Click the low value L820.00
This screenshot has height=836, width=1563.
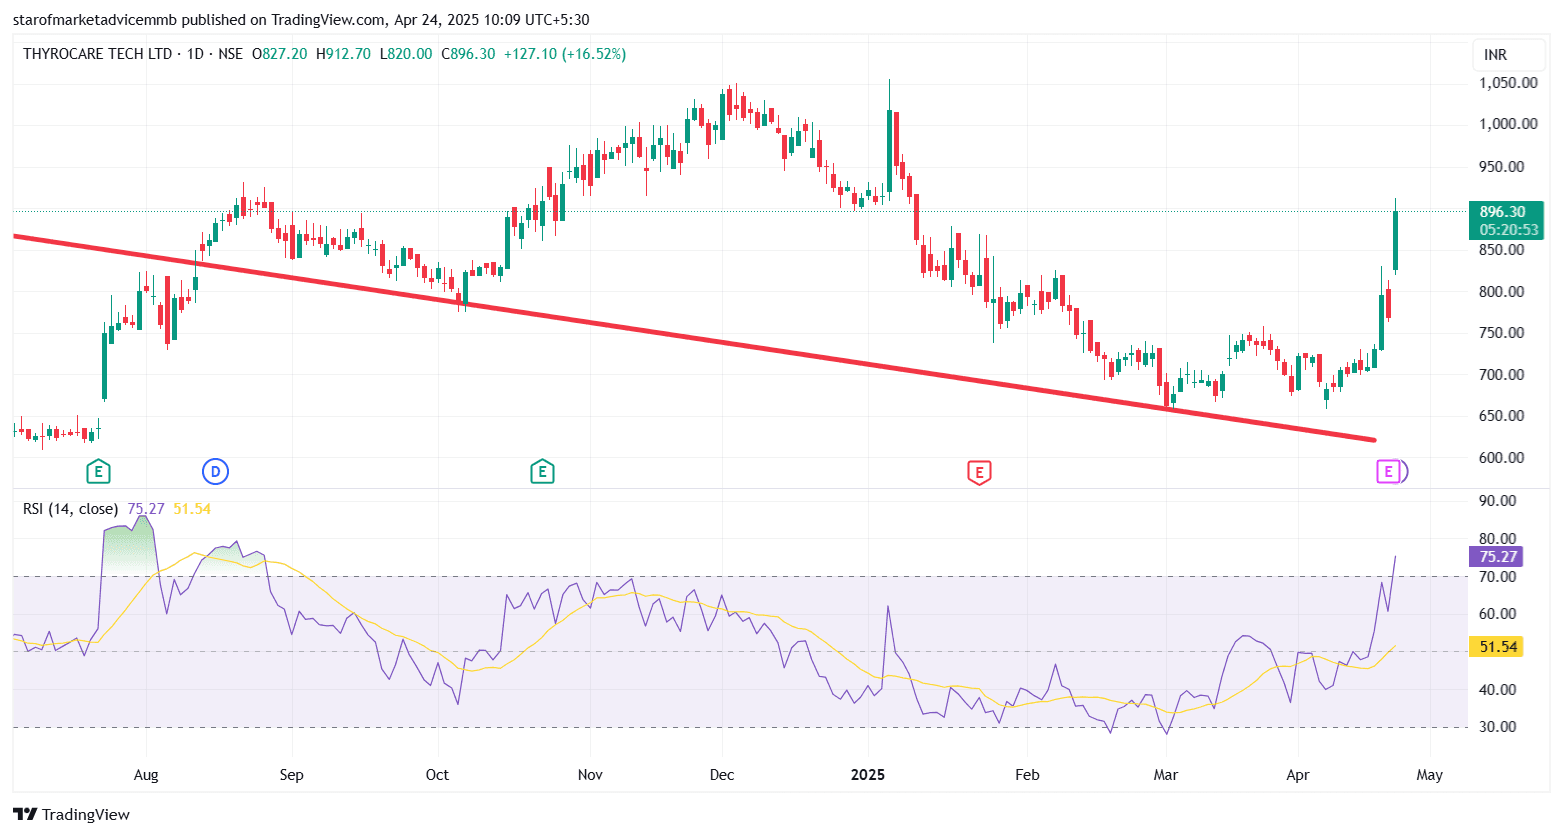(x=406, y=54)
